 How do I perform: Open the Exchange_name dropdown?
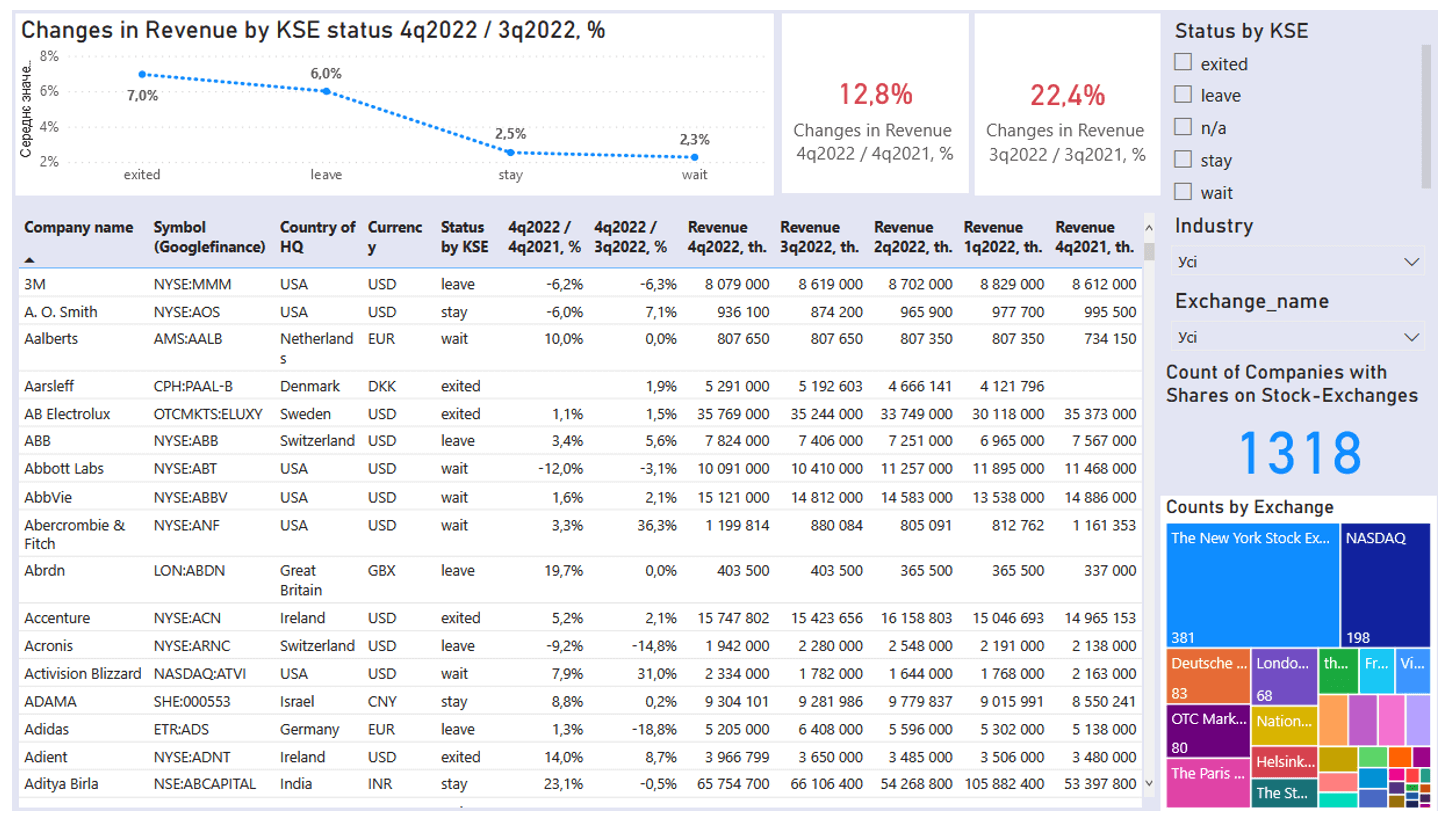[x=1298, y=336]
